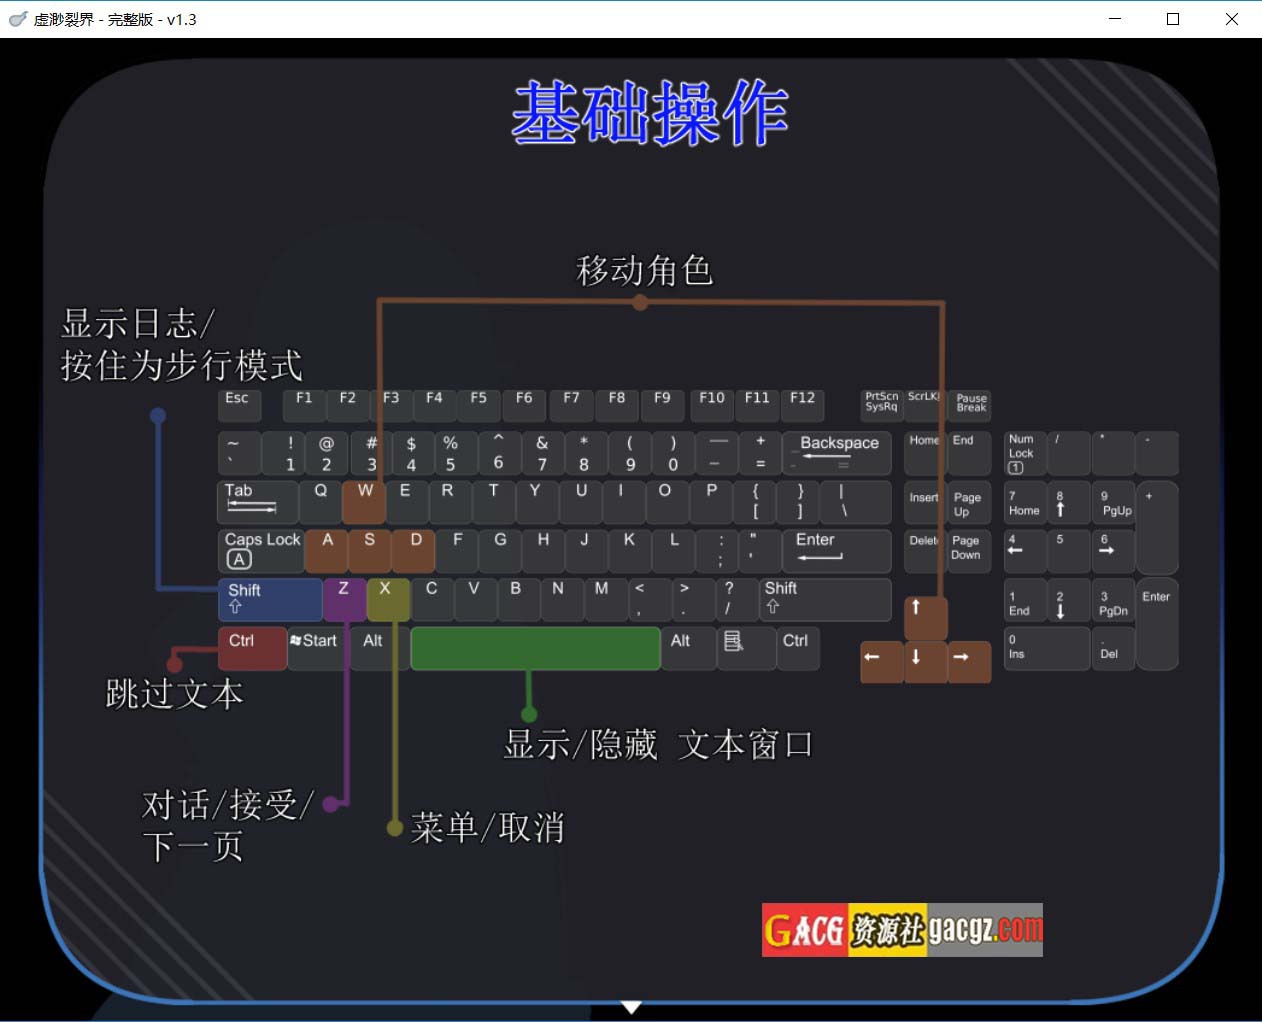Viewport: 1262px width, 1022px height.
Task: Click the blue left Shift key
Action: click(270, 599)
